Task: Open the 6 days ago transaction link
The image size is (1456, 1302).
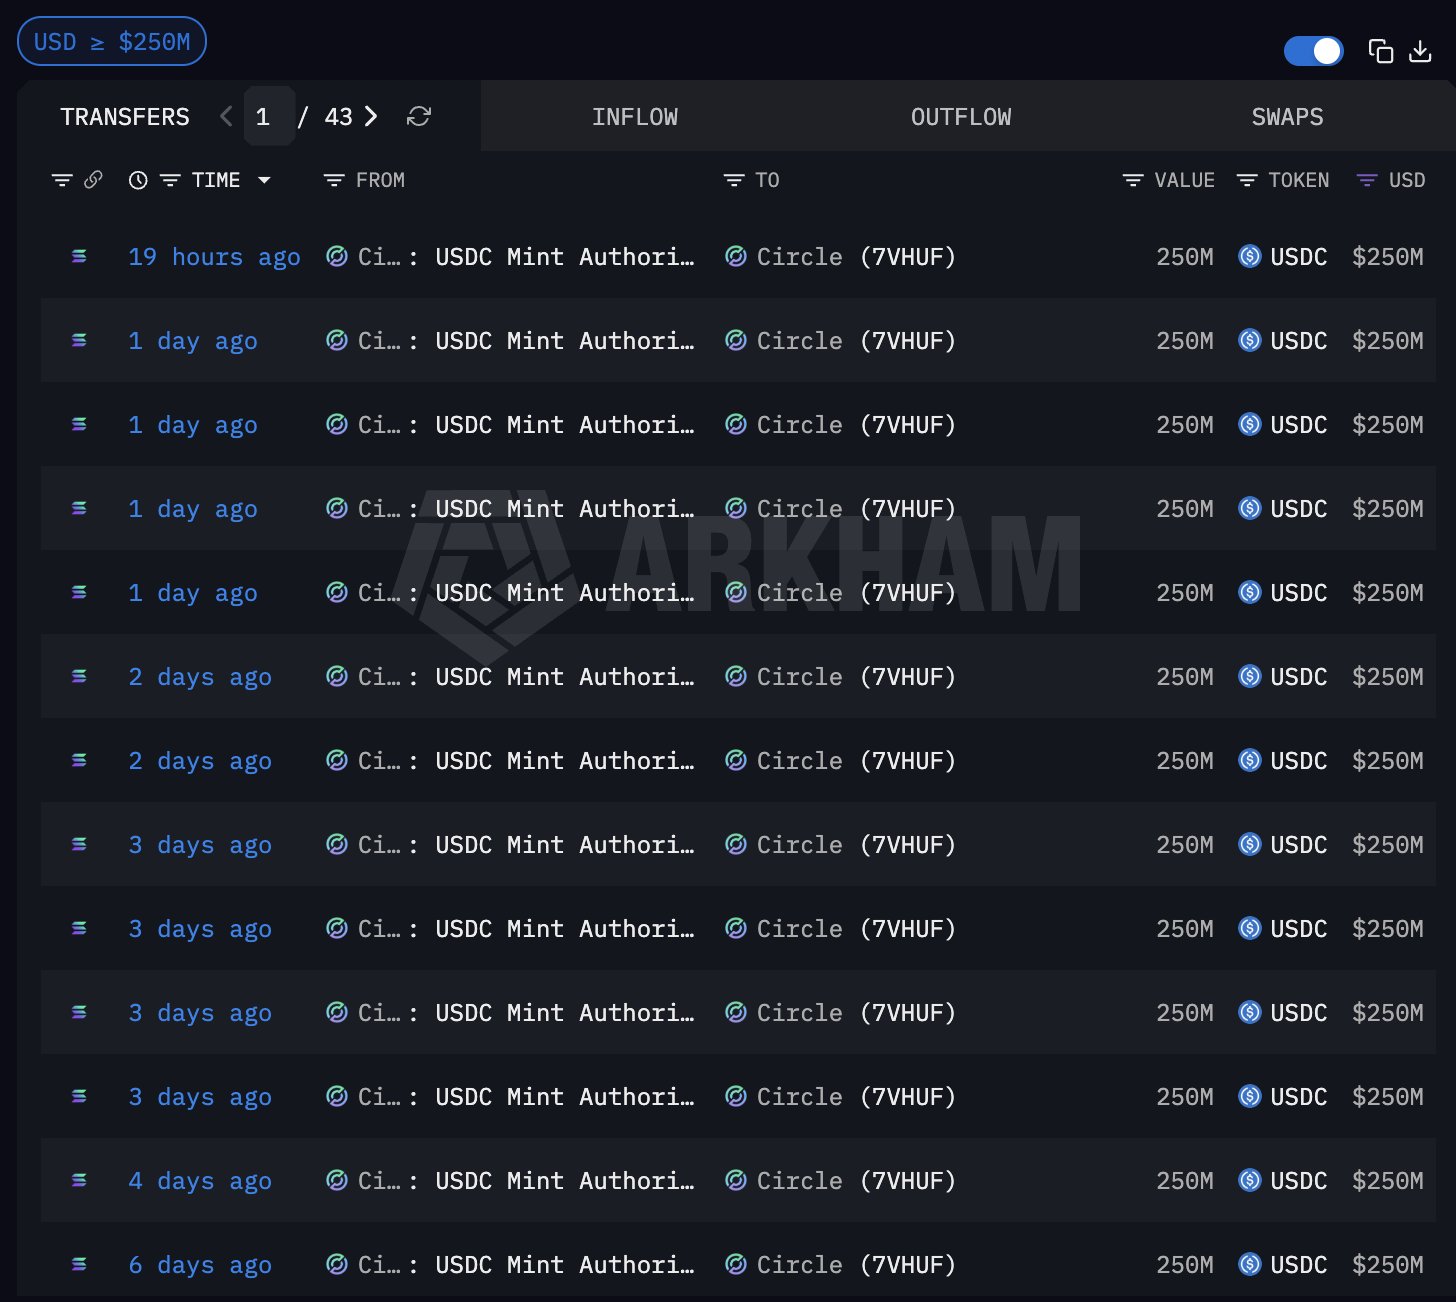Action: pyautogui.click(x=200, y=1265)
